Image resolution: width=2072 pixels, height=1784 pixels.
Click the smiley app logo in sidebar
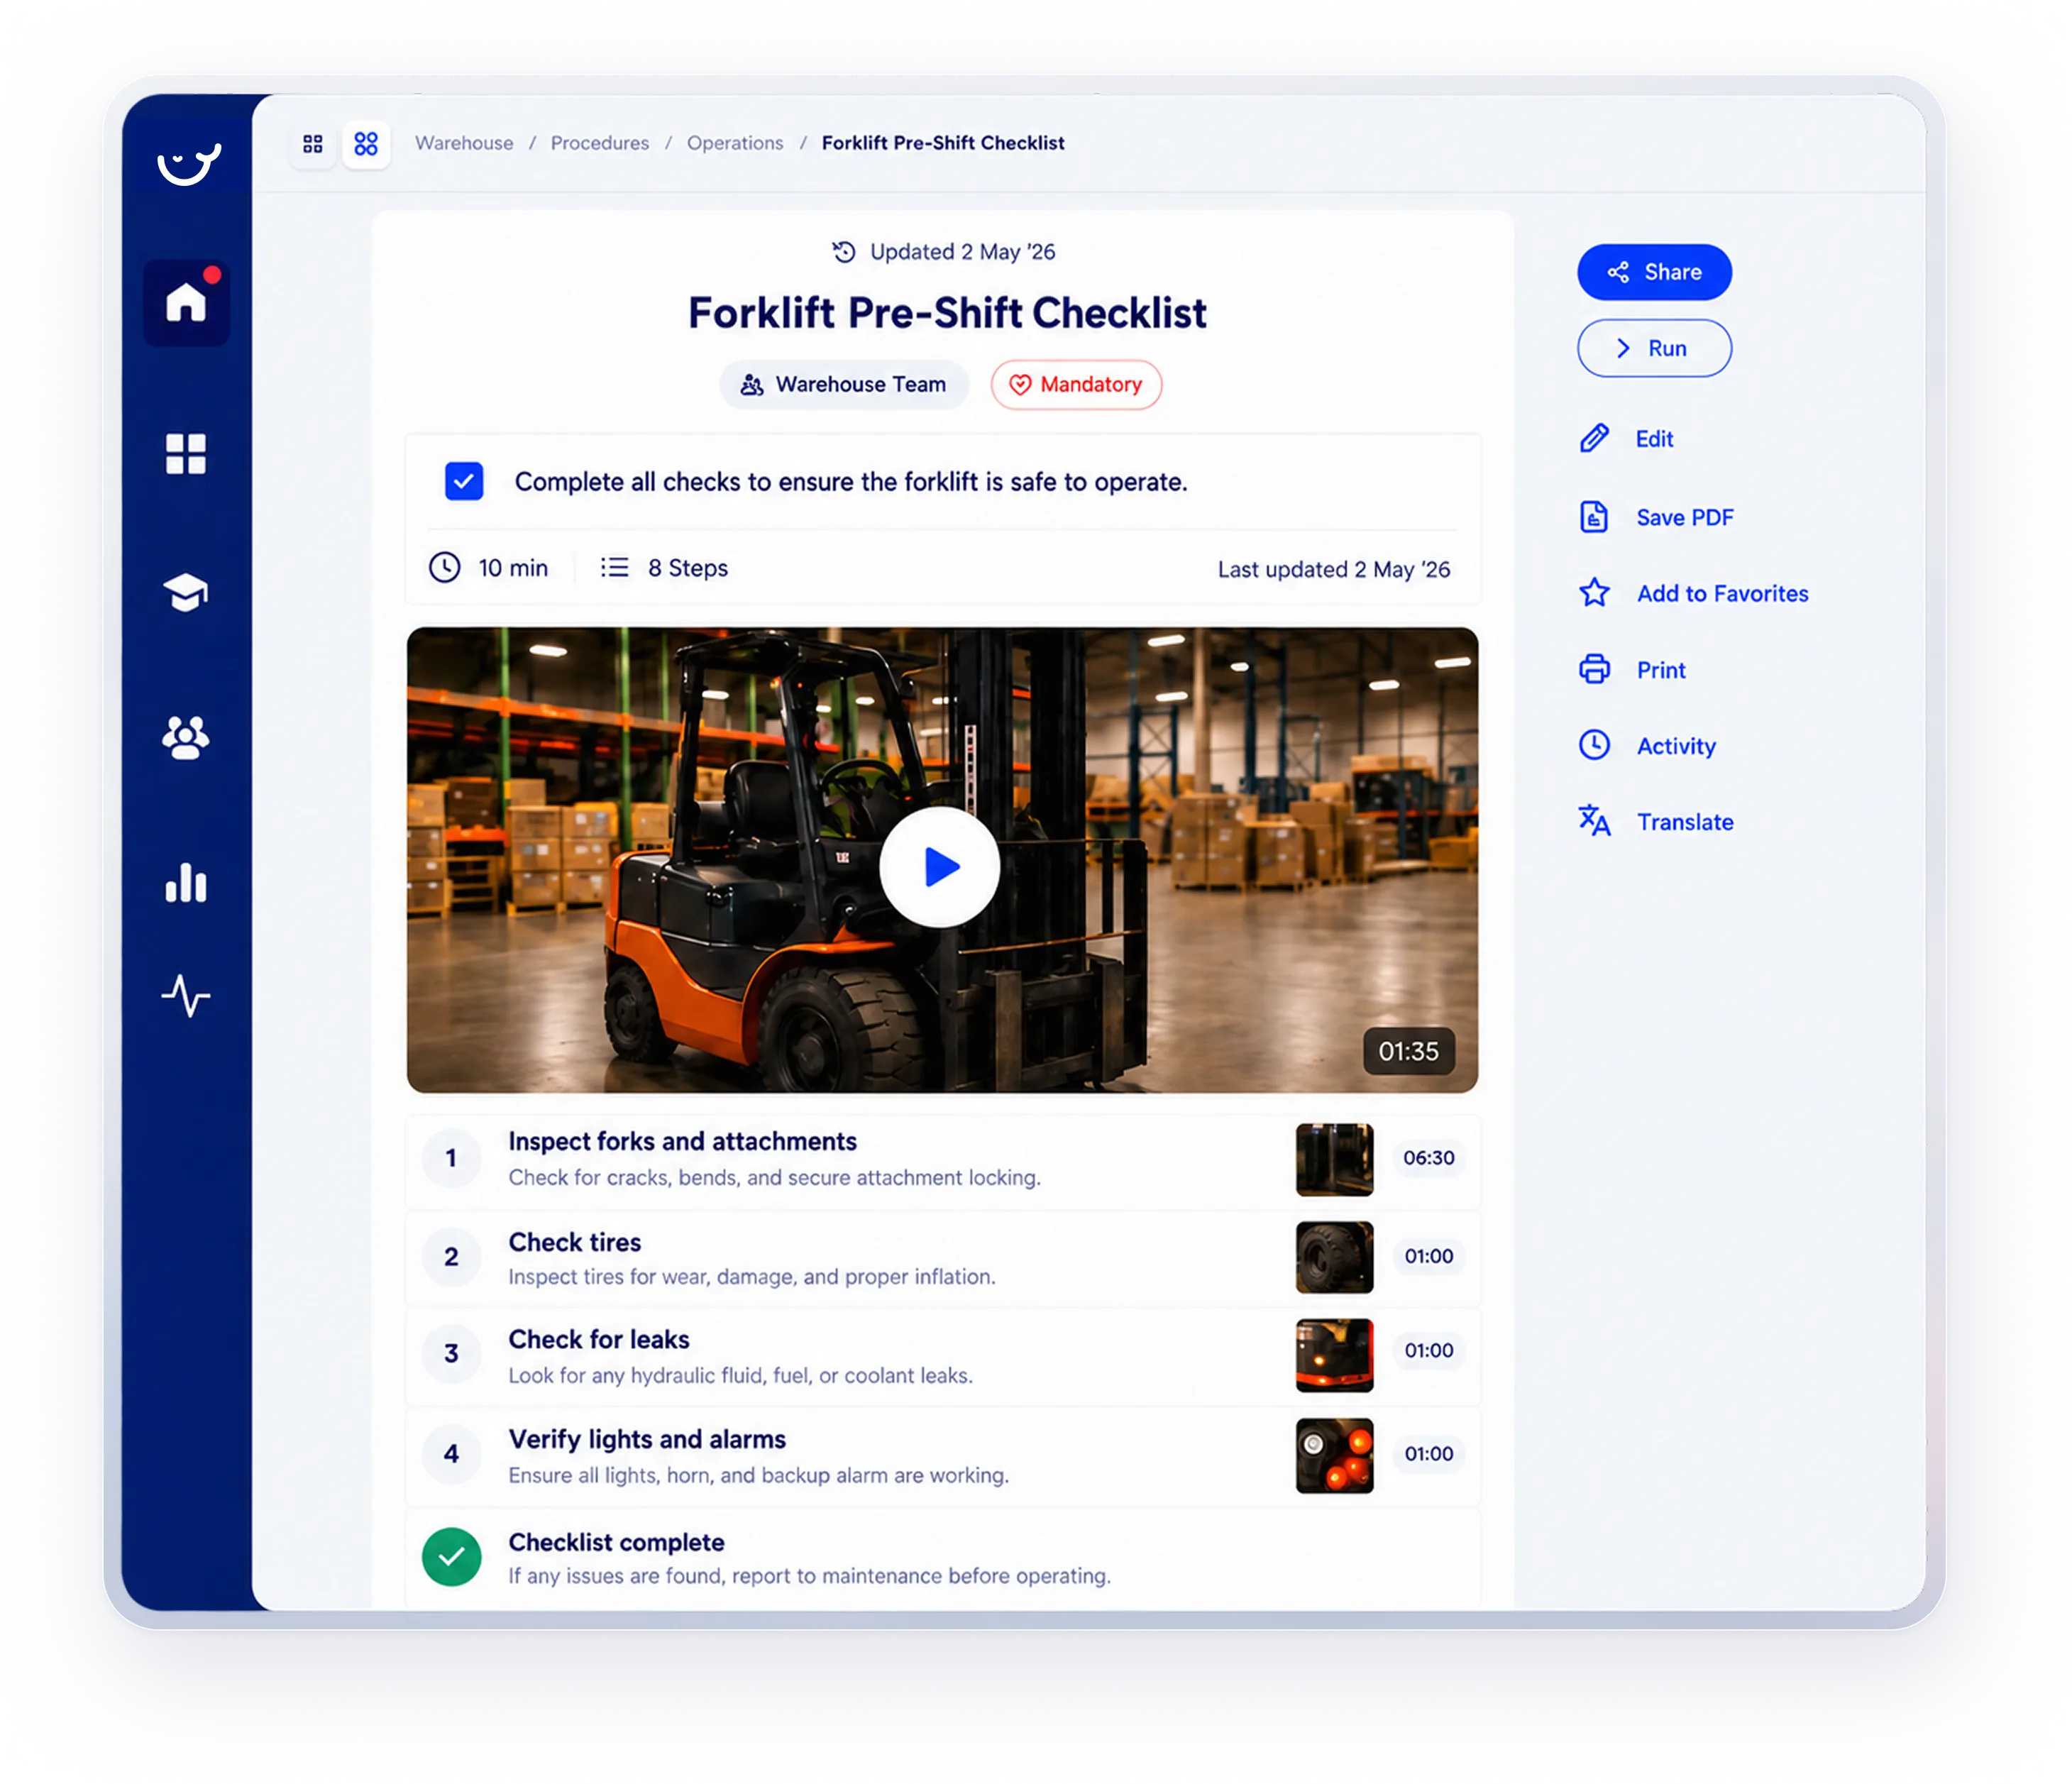(188, 163)
